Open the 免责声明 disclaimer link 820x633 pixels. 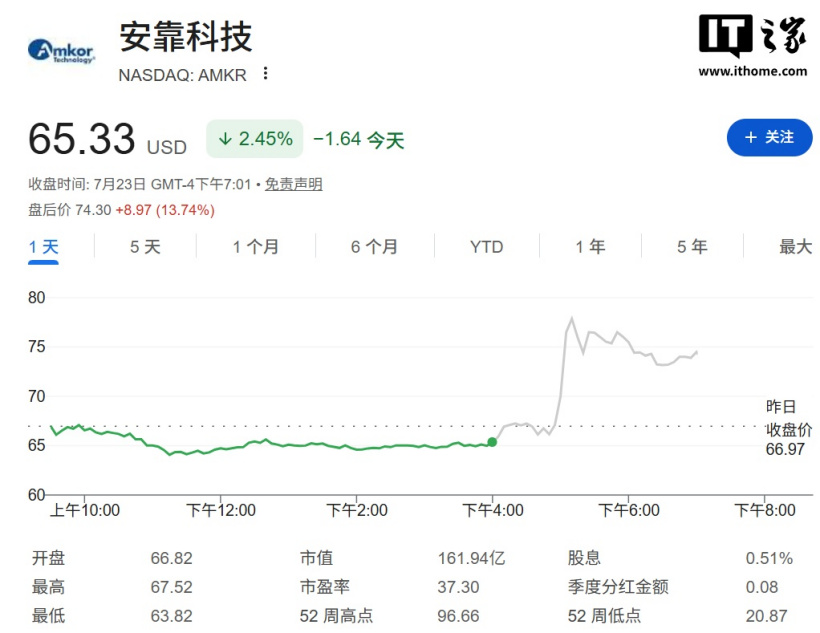(293, 184)
